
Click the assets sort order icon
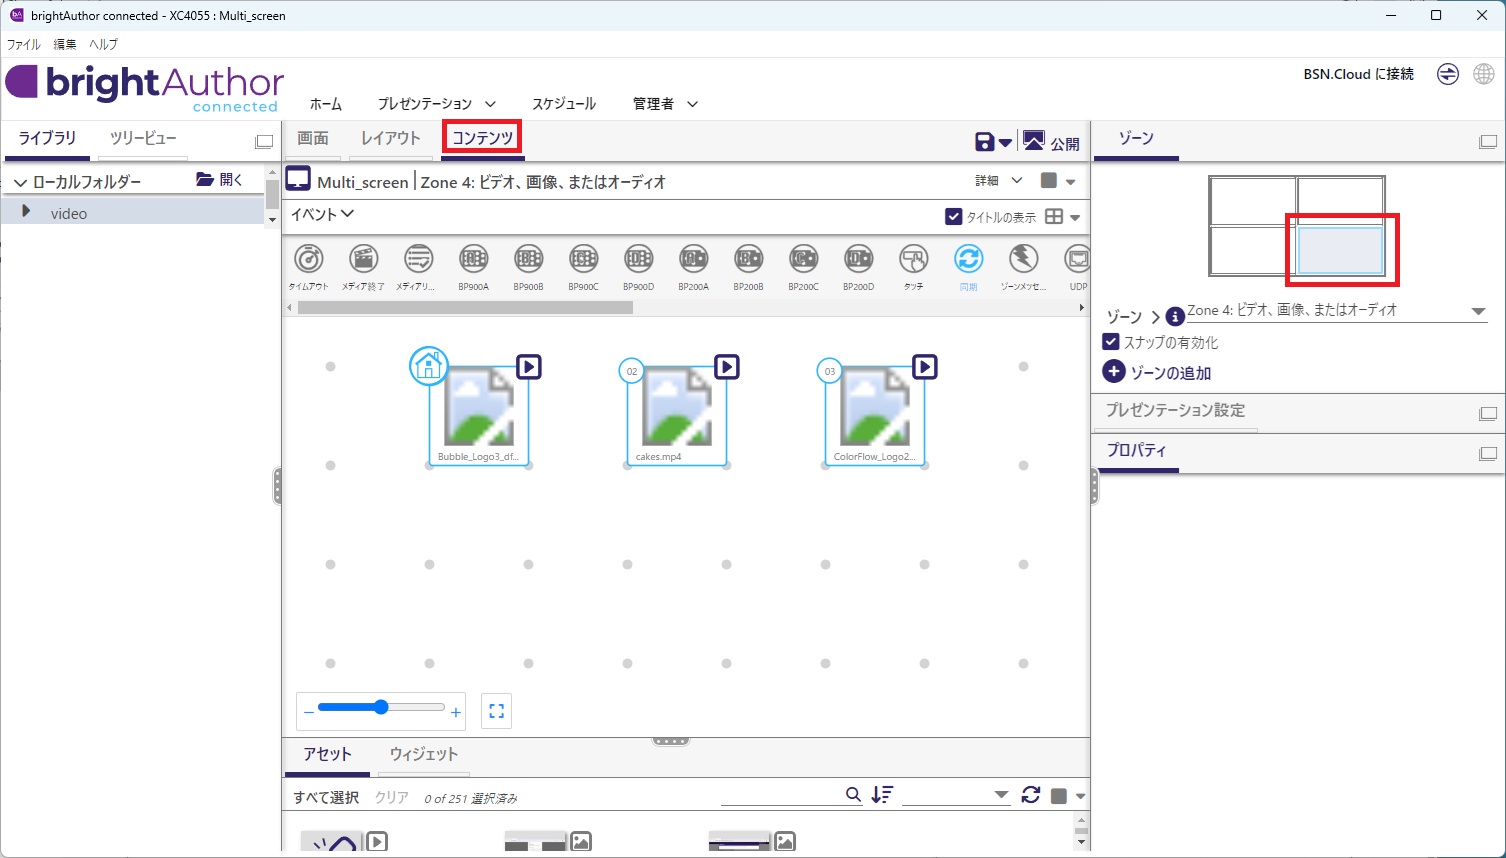point(882,794)
